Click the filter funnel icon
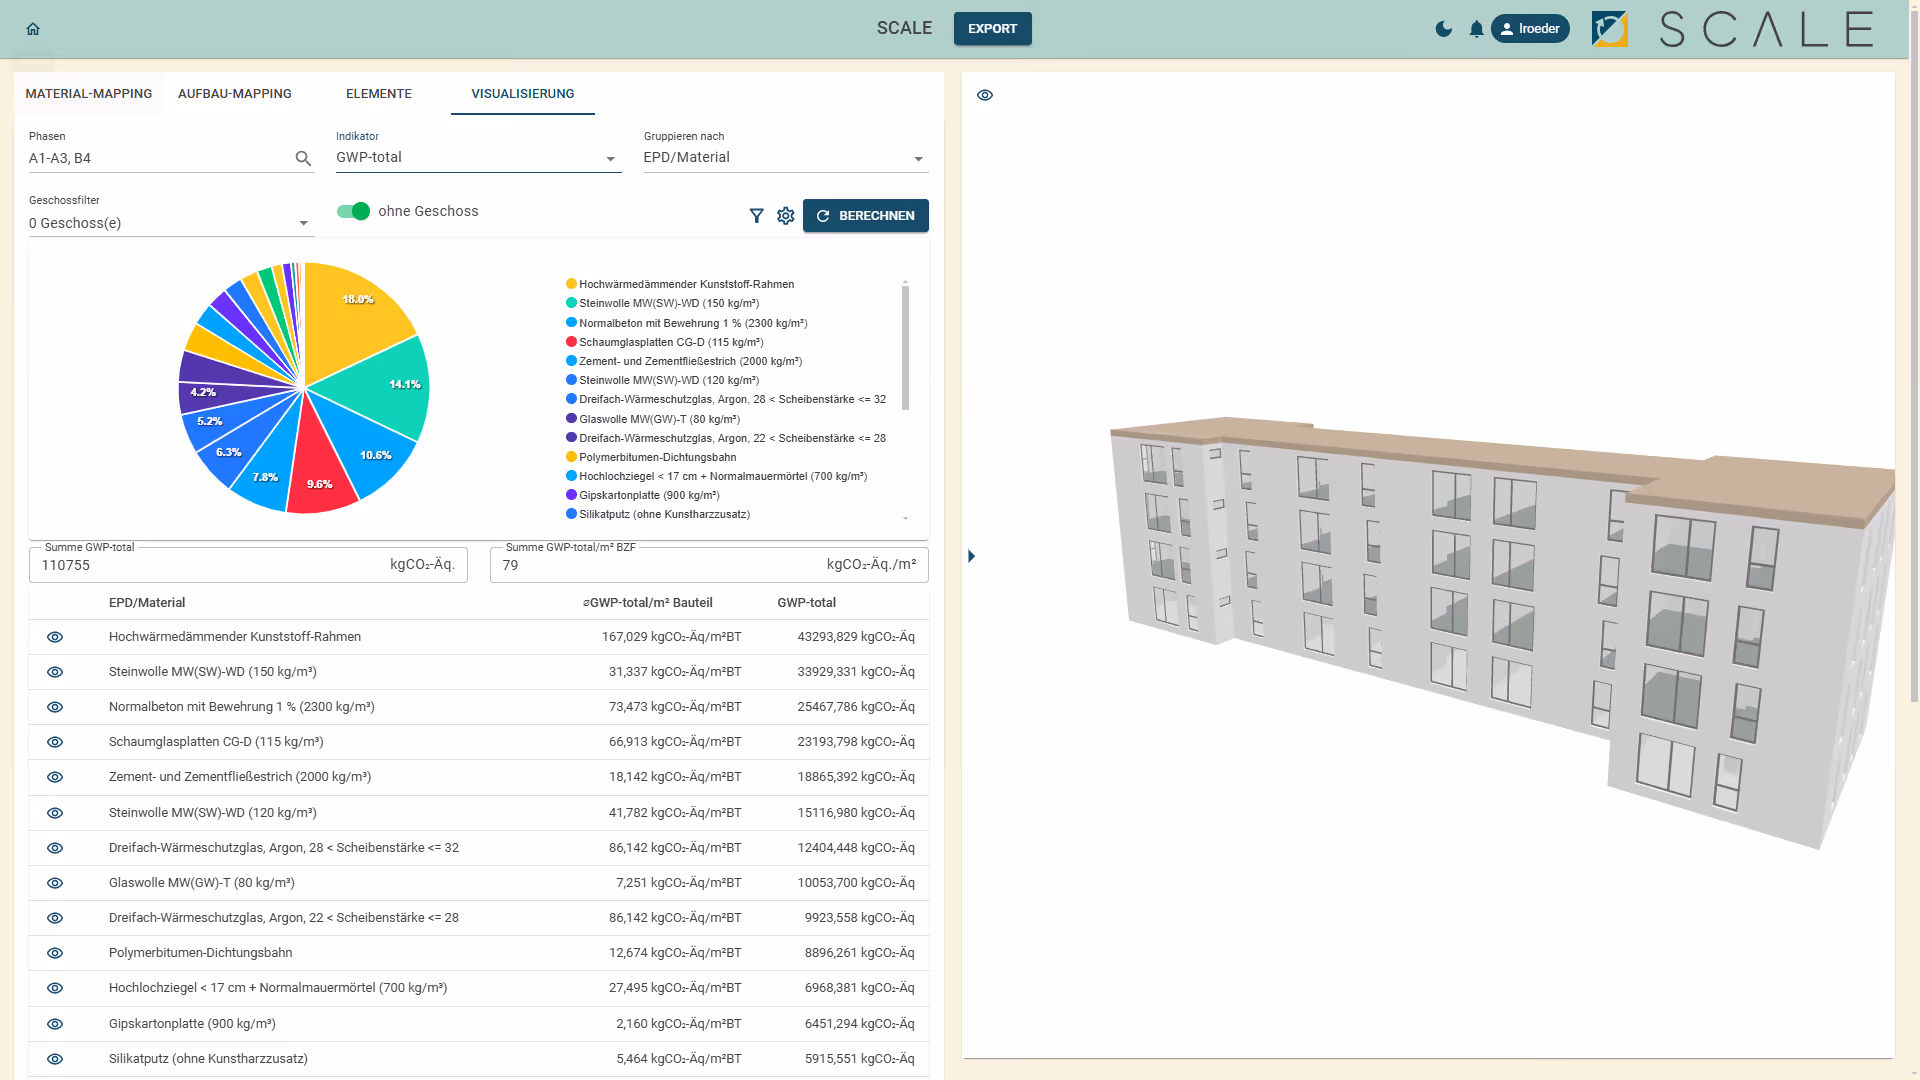This screenshot has height=1080, width=1920. click(756, 216)
